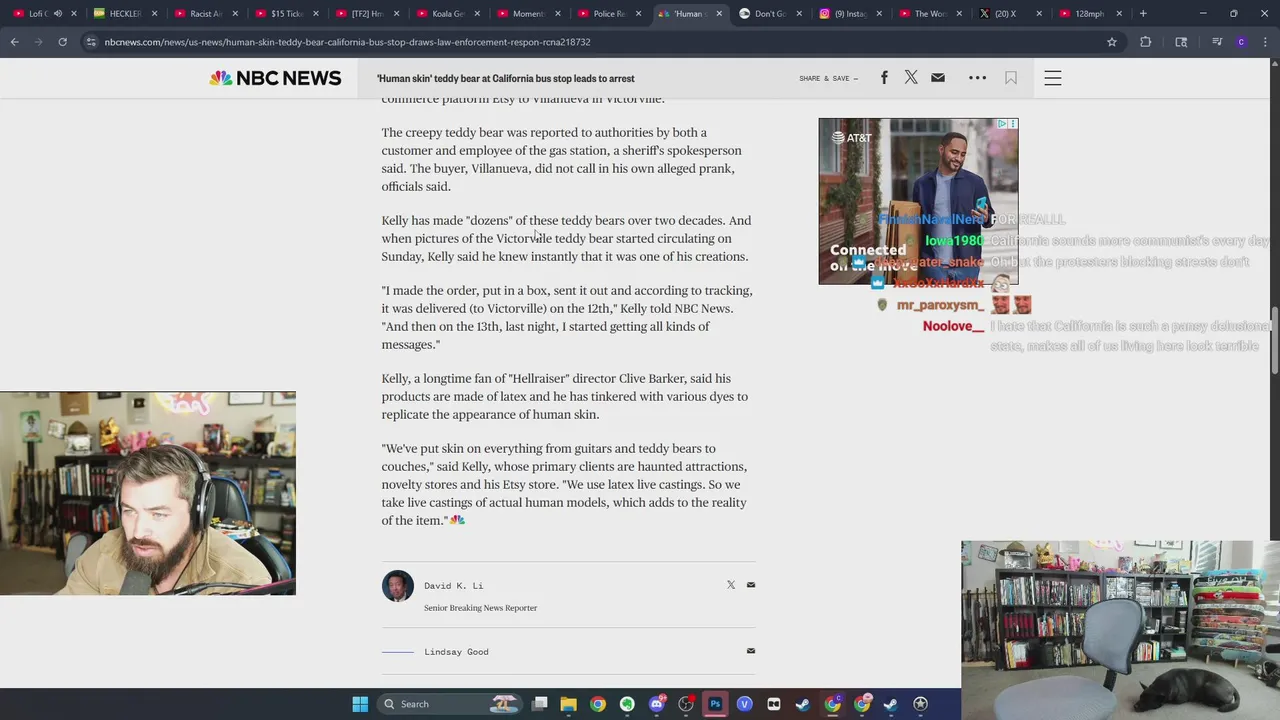
Task: Open the NBC News hamburger menu
Action: click(x=1053, y=78)
